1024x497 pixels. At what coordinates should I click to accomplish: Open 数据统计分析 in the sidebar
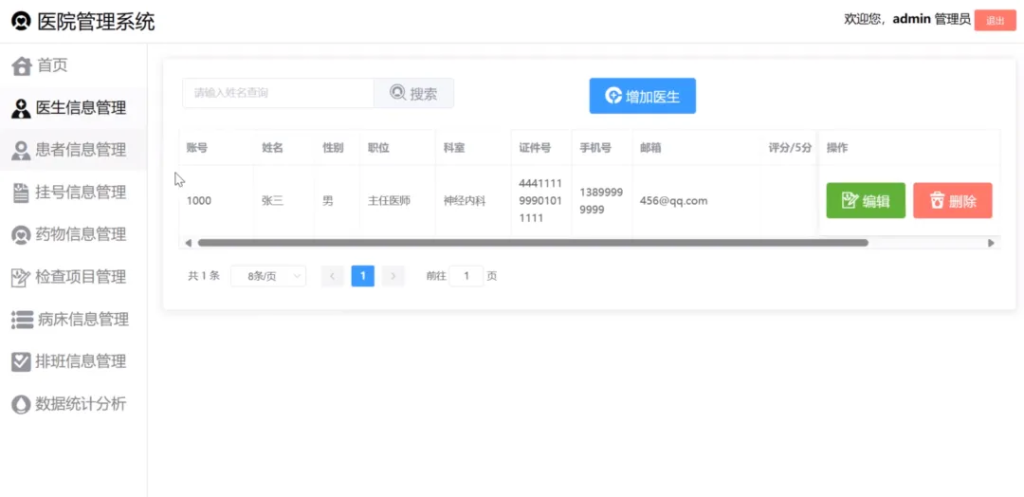[x=74, y=404]
